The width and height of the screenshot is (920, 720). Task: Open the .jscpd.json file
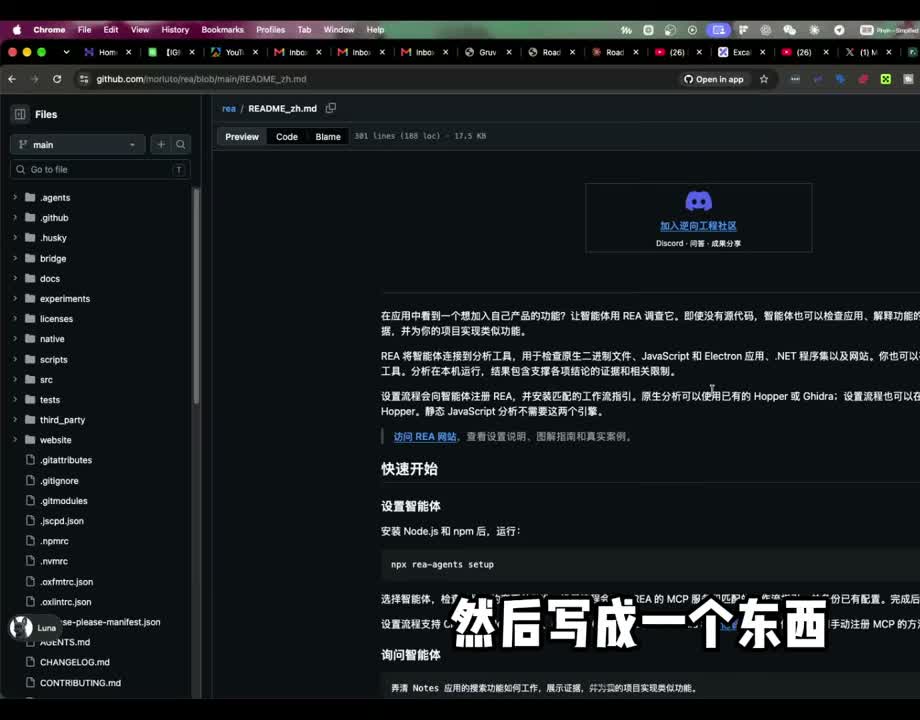click(62, 520)
